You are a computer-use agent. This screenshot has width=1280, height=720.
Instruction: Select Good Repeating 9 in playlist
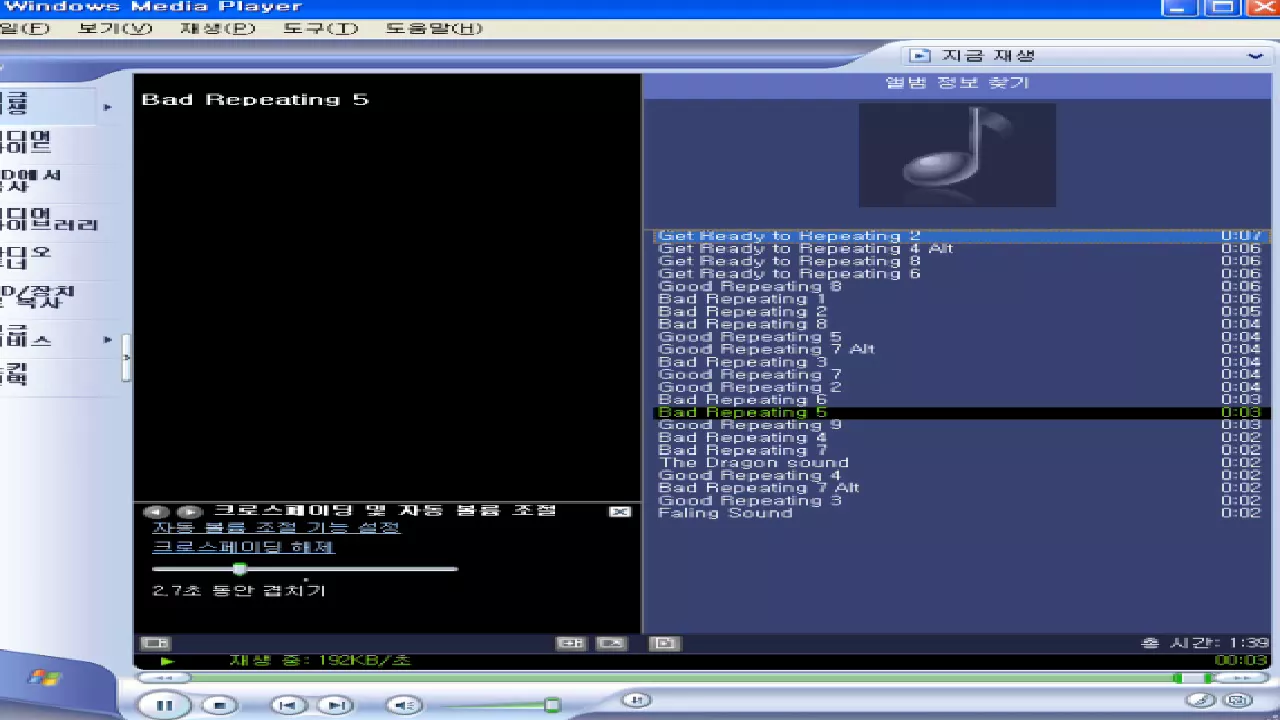961,425
